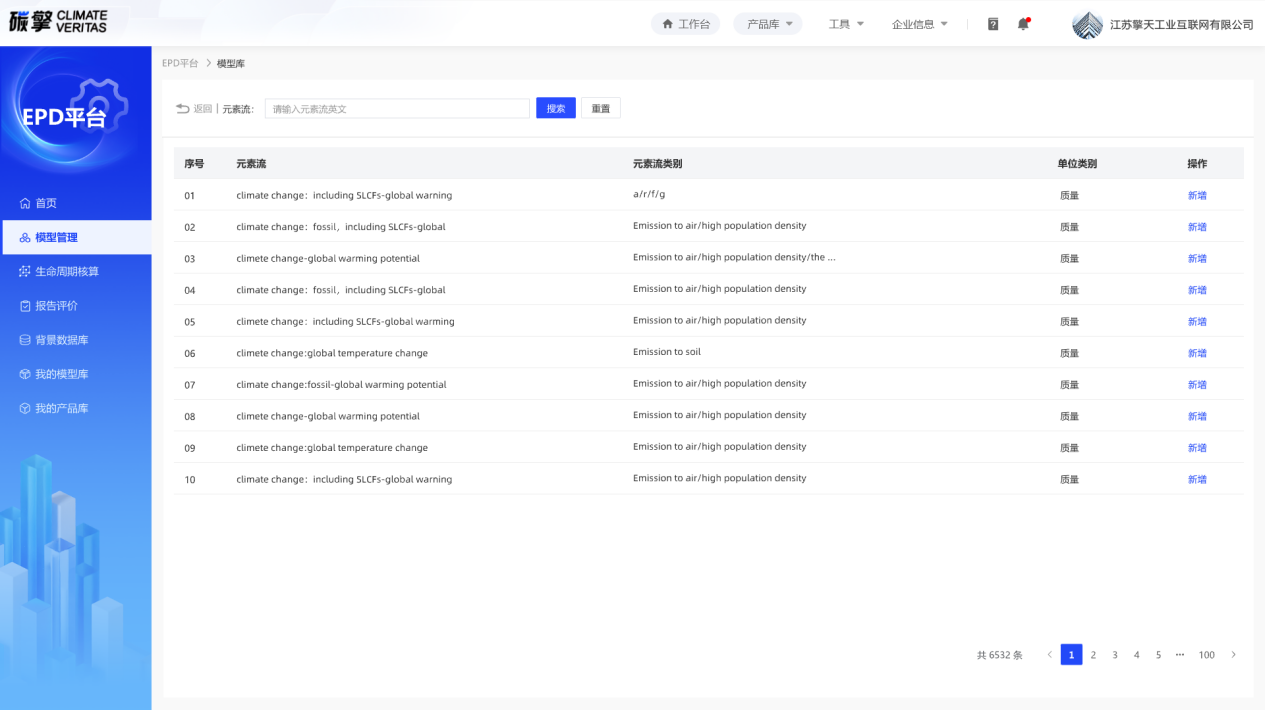Screen dimensions: 1265x710
Task: Select 模型管理 in sidebar menu
Action: 56,237
